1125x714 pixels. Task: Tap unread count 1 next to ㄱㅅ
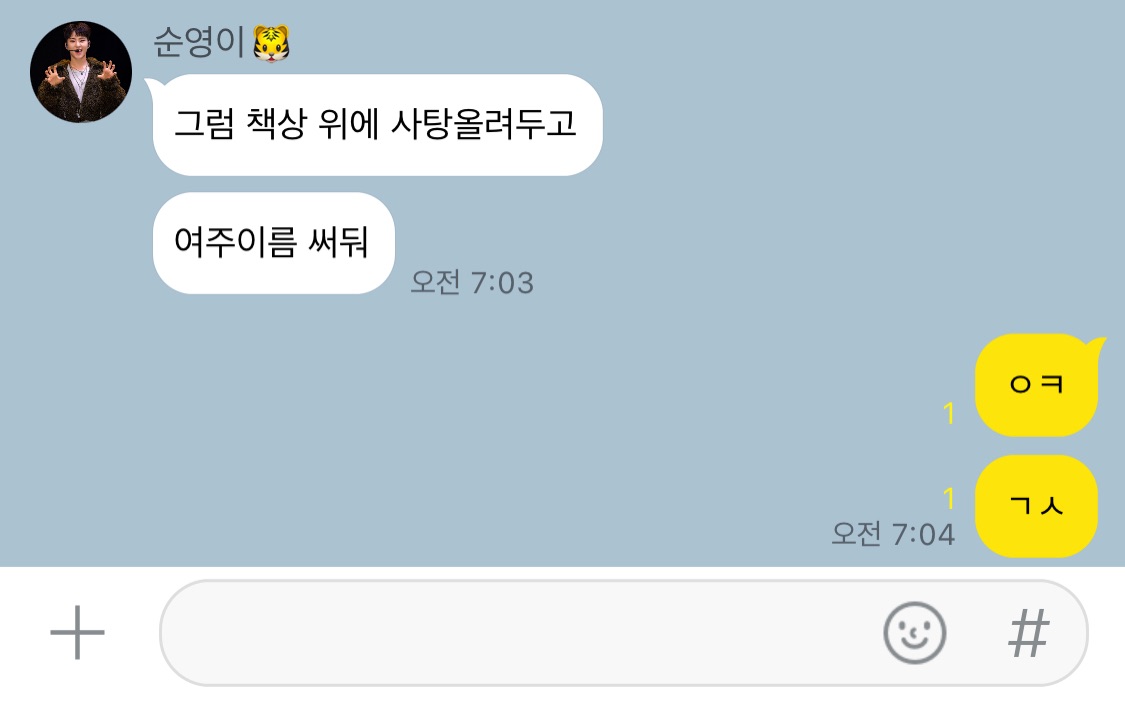click(949, 498)
